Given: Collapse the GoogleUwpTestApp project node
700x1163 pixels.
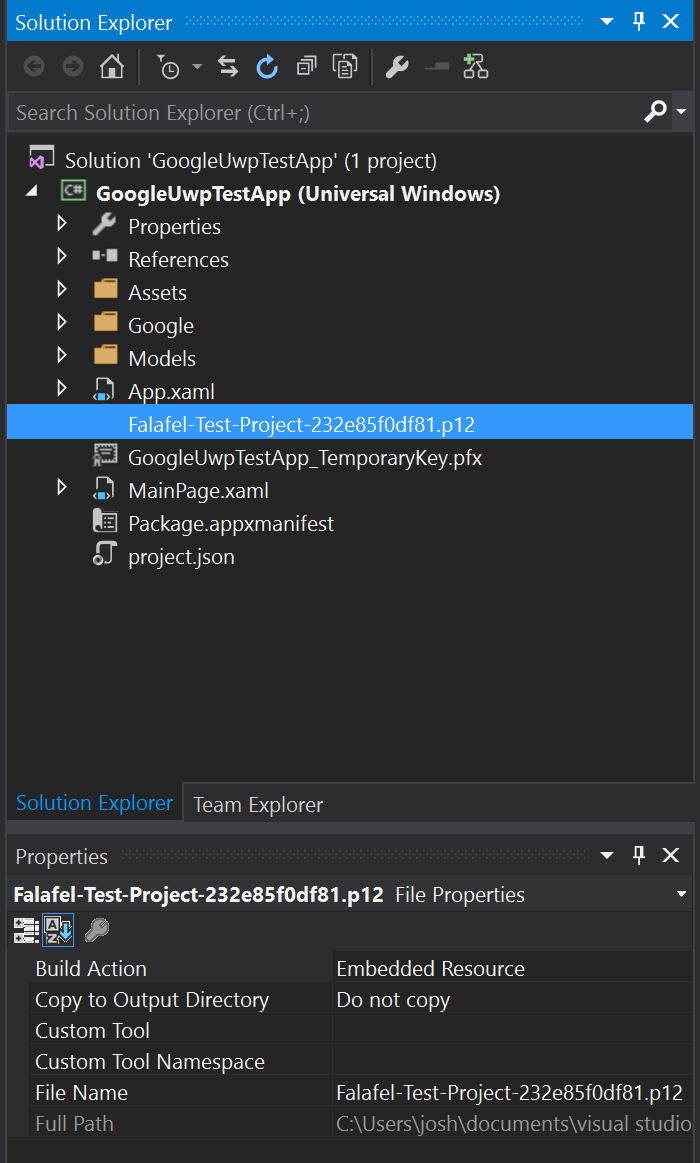Looking at the screenshot, I should coord(30,193).
